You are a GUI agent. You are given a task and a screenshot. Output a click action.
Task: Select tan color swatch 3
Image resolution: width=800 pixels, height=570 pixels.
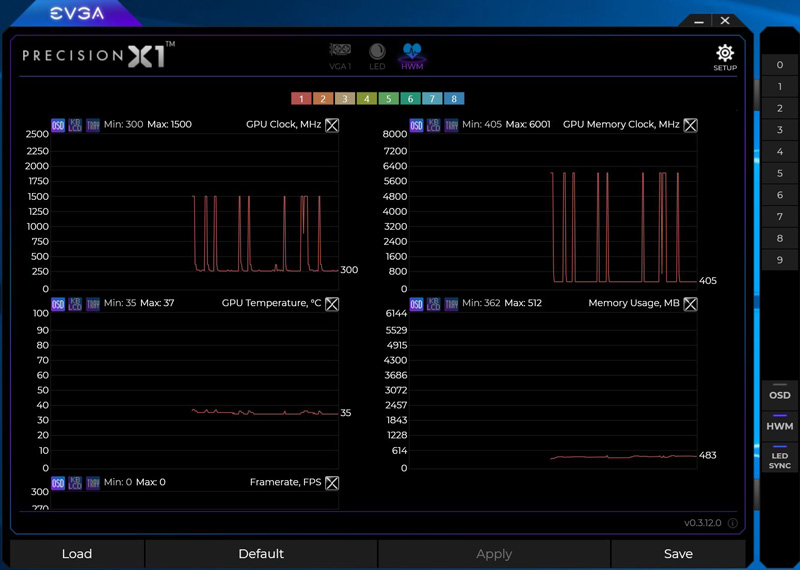click(x=345, y=98)
